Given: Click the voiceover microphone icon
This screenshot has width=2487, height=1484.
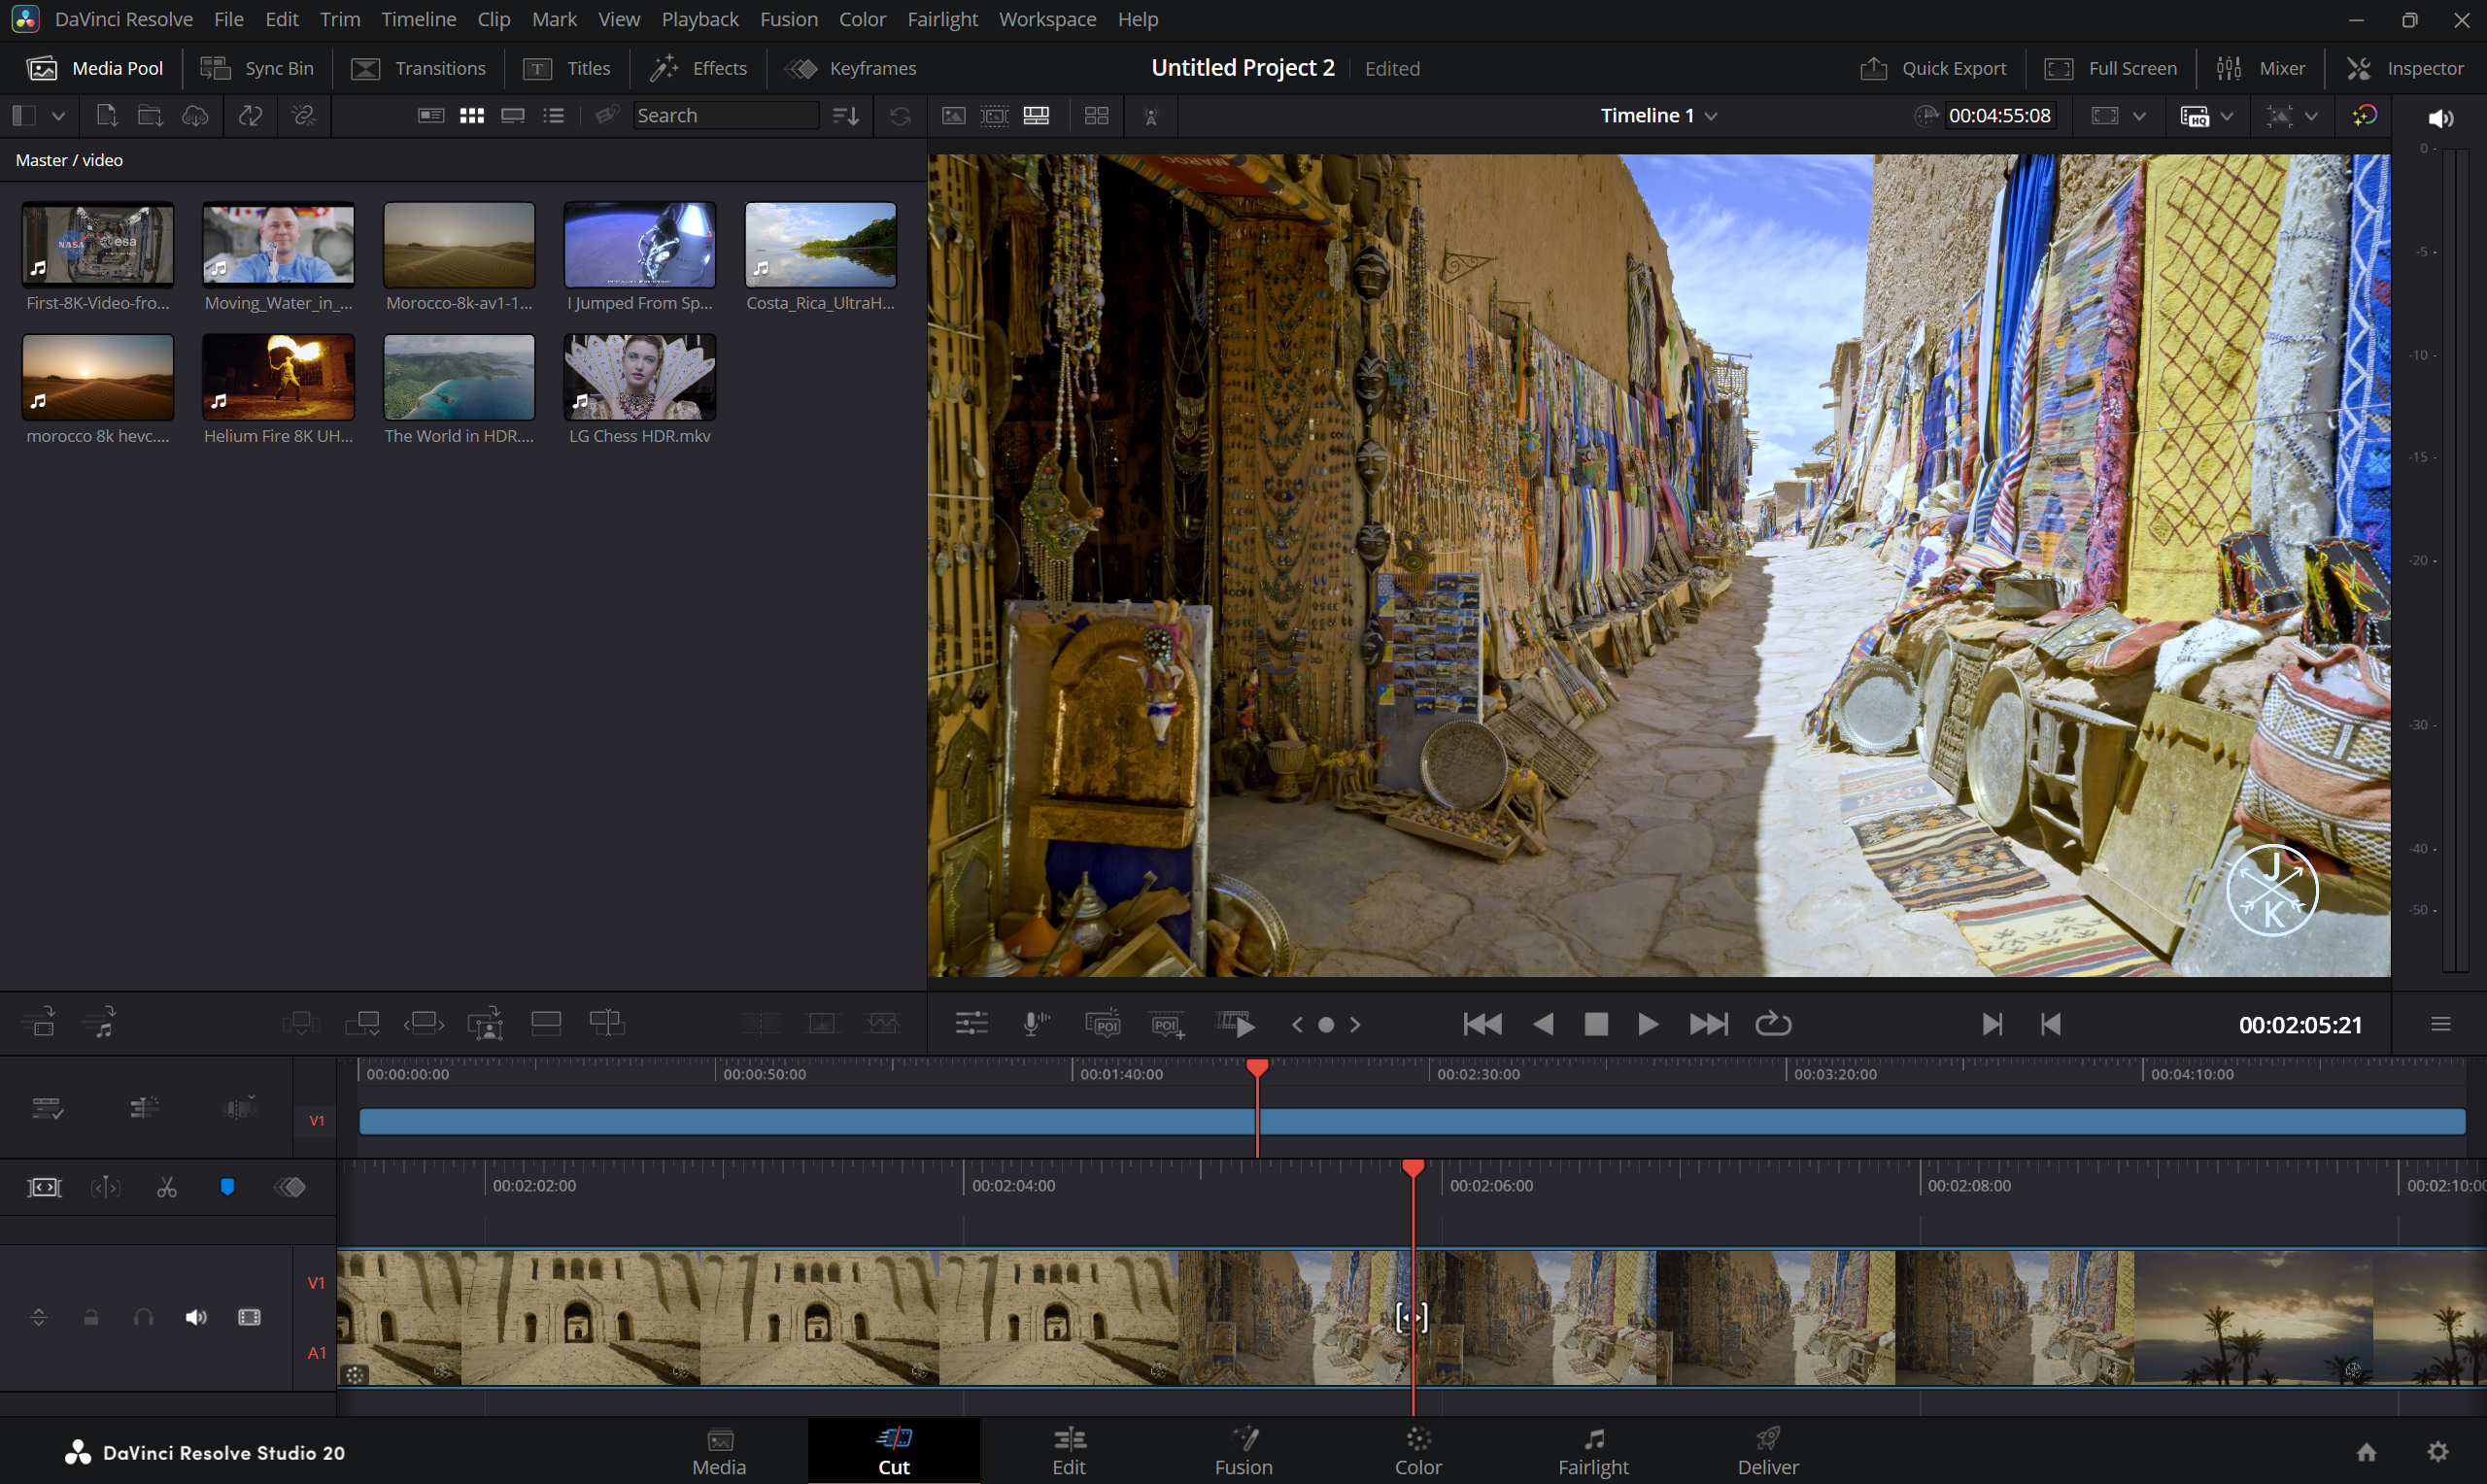Looking at the screenshot, I should [x=1036, y=1024].
